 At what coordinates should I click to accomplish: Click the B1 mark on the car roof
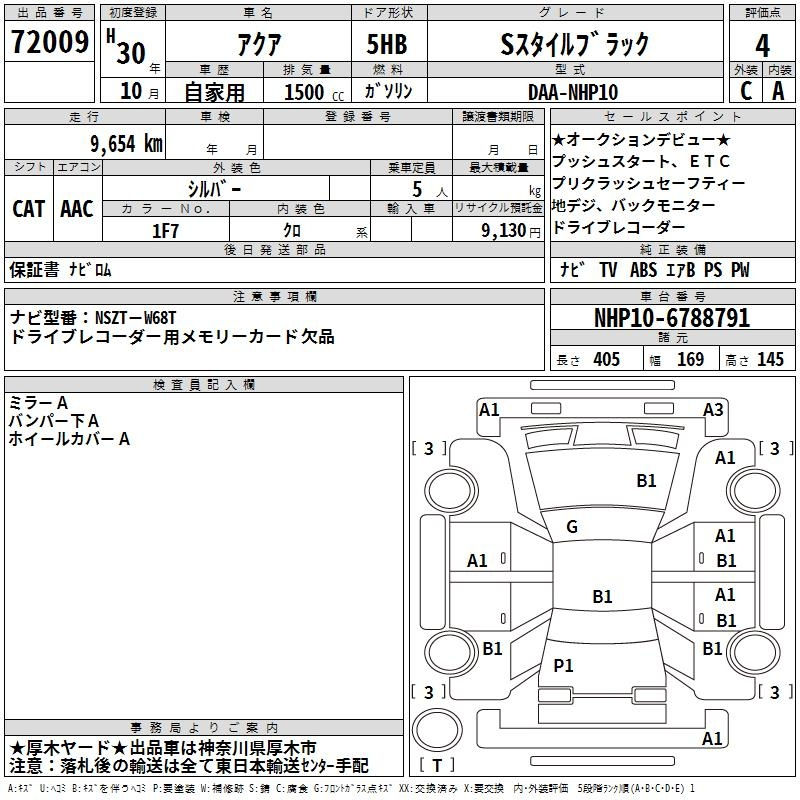click(x=602, y=597)
